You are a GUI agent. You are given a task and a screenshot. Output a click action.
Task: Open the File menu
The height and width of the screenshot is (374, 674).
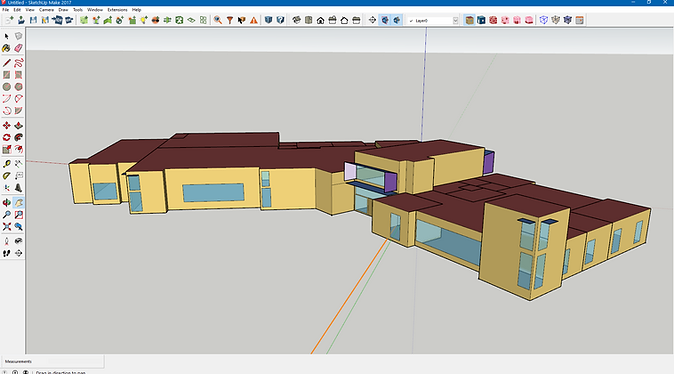tap(6, 9)
